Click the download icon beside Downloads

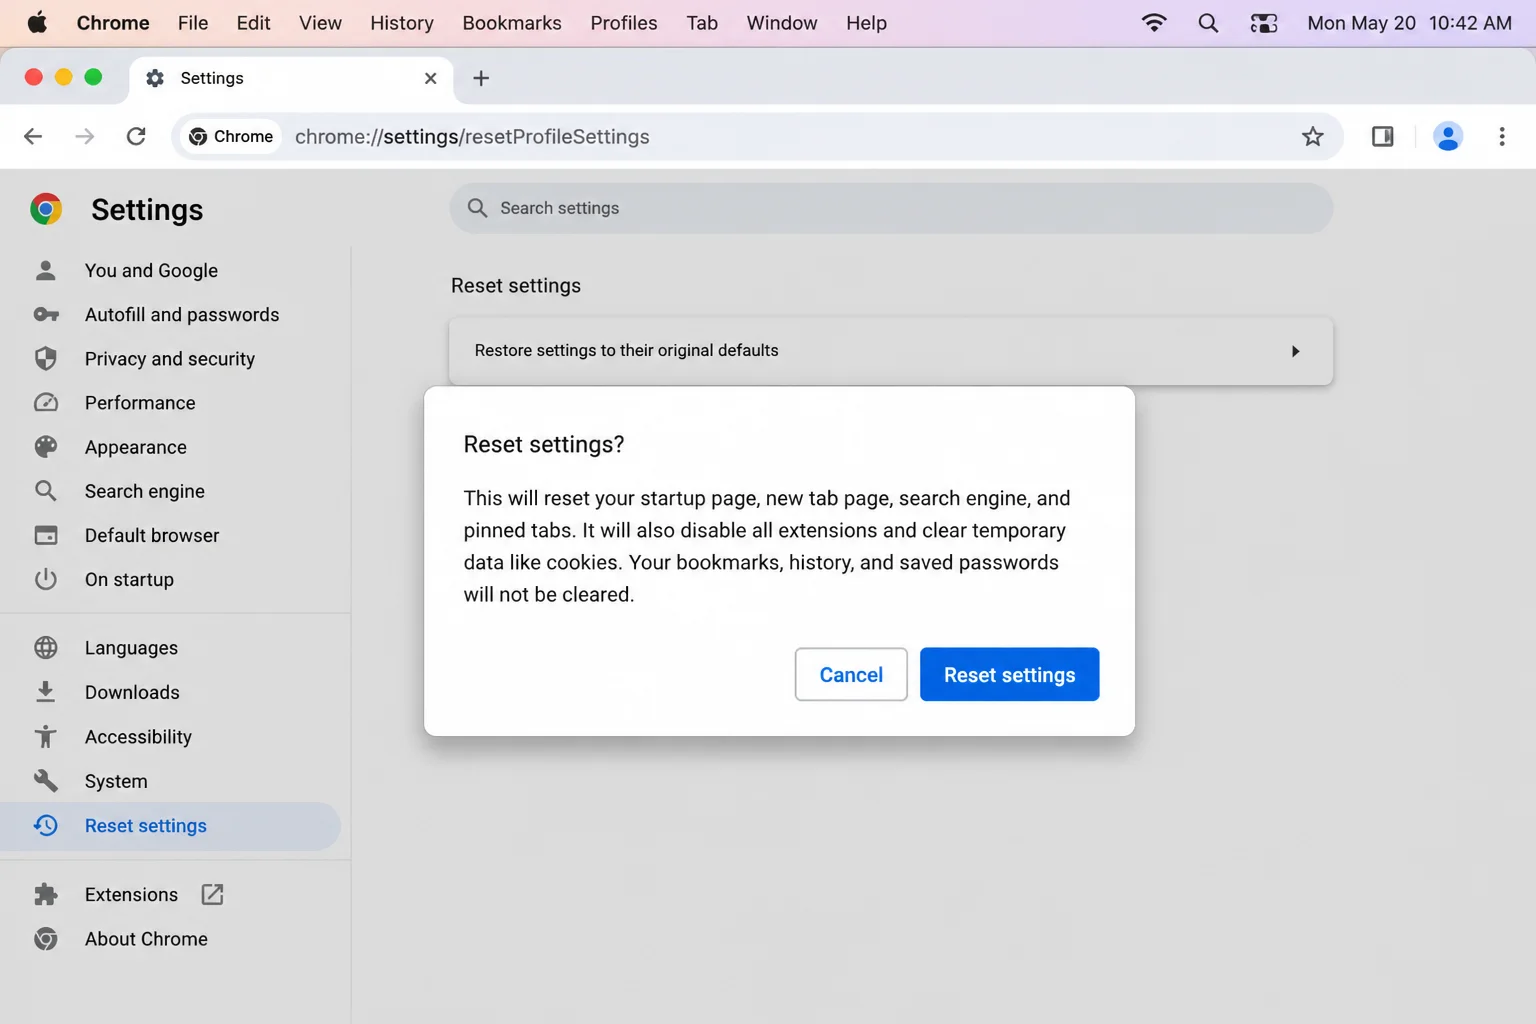(46, 692)
